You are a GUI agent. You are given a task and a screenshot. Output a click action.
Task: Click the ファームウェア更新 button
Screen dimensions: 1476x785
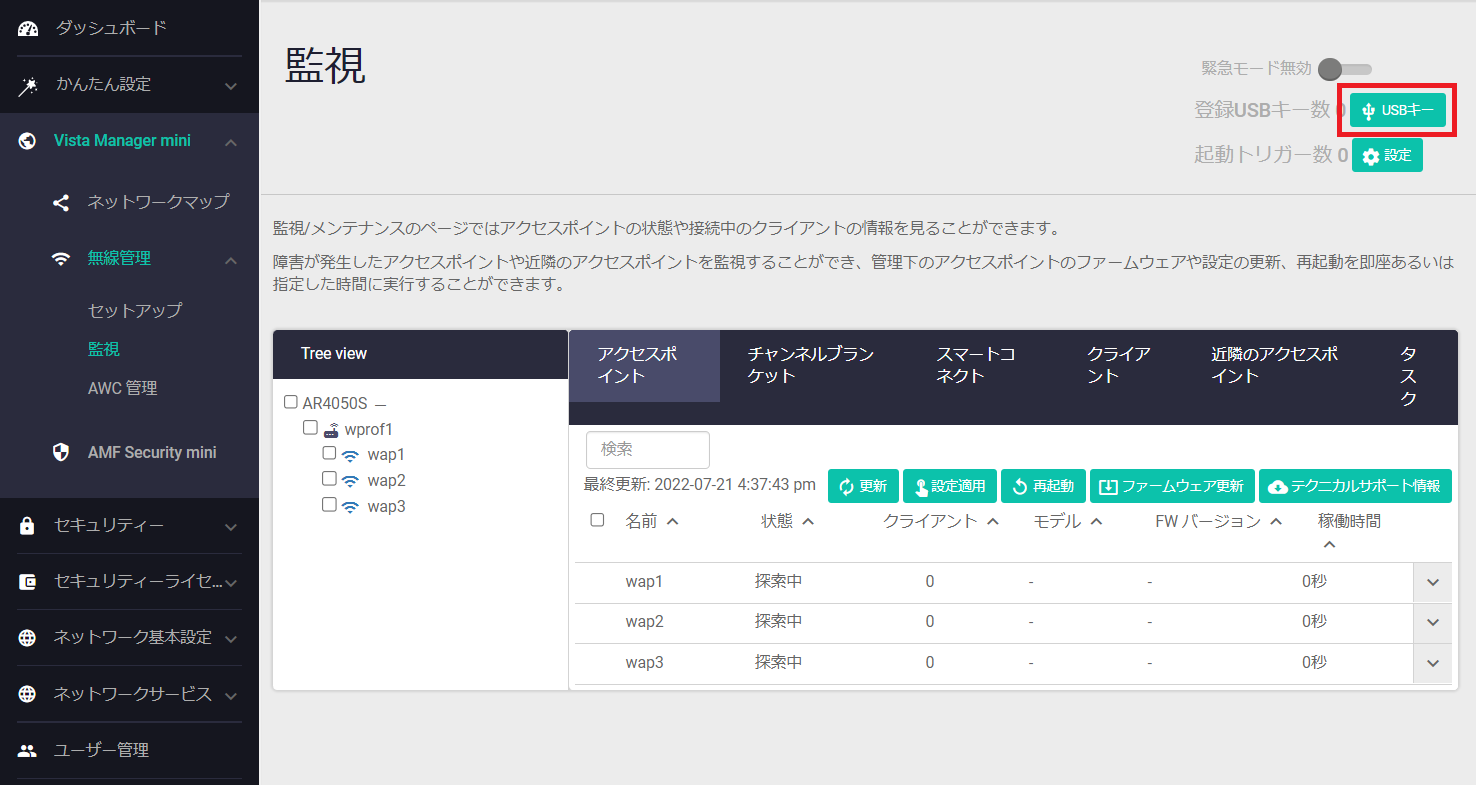(x=1171, y=486)
